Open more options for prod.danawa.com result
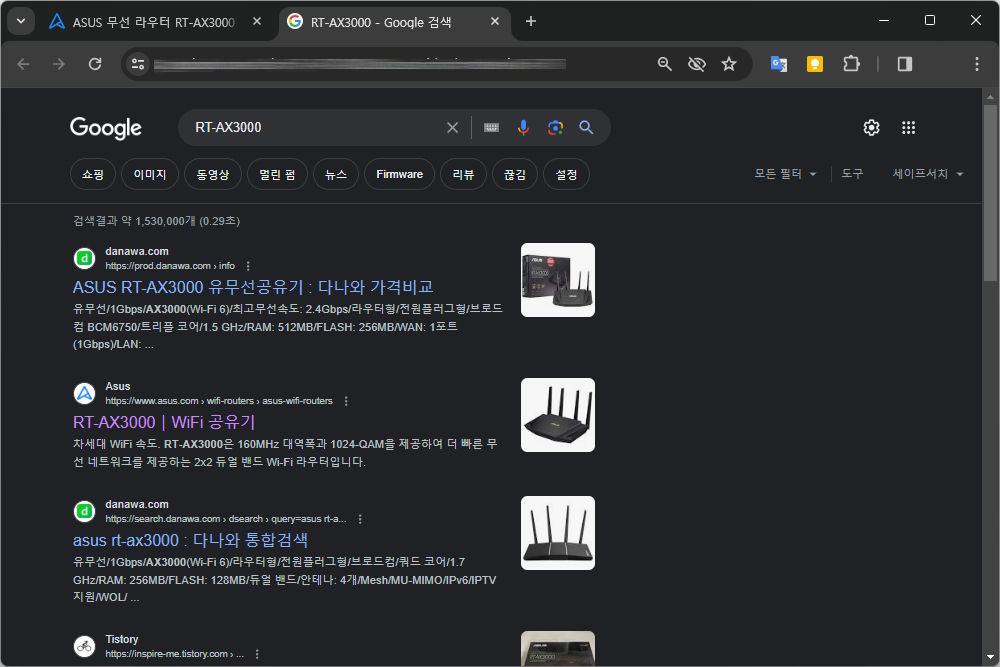Viewport: 1000px width, 667px height. (x=248, y=266)
